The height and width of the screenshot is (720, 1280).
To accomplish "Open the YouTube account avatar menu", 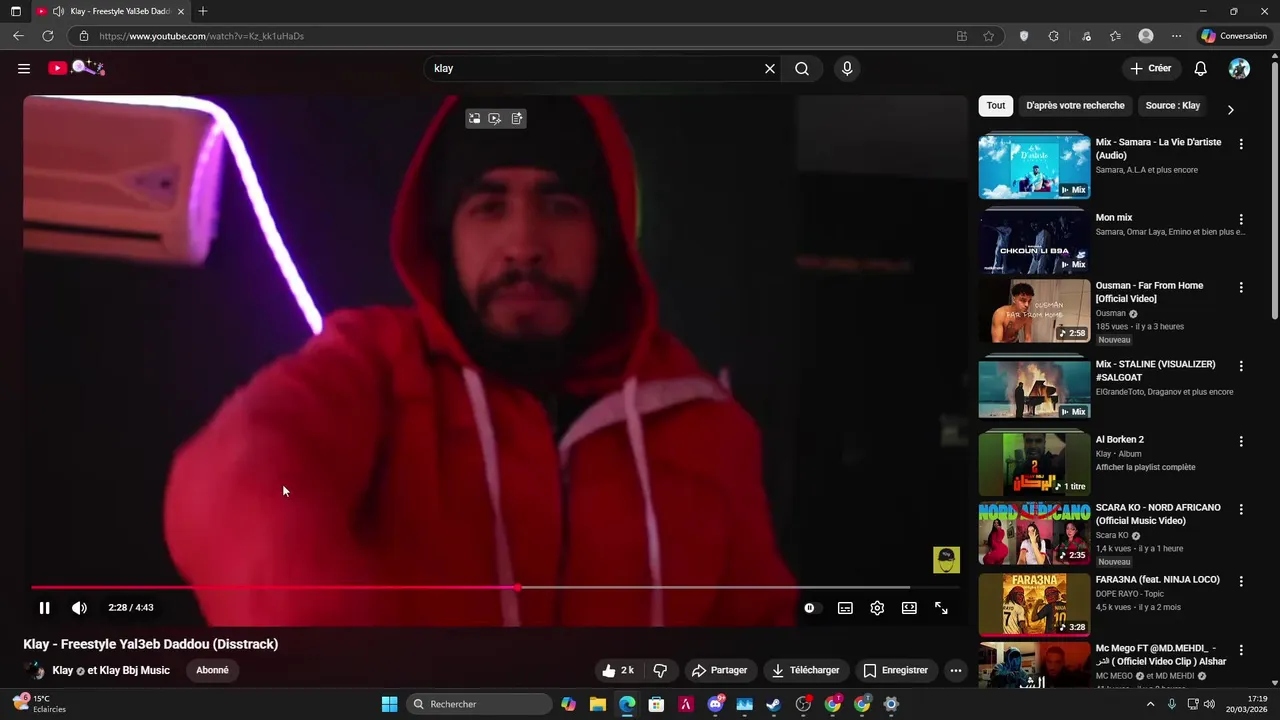I will coord(1239,68).
